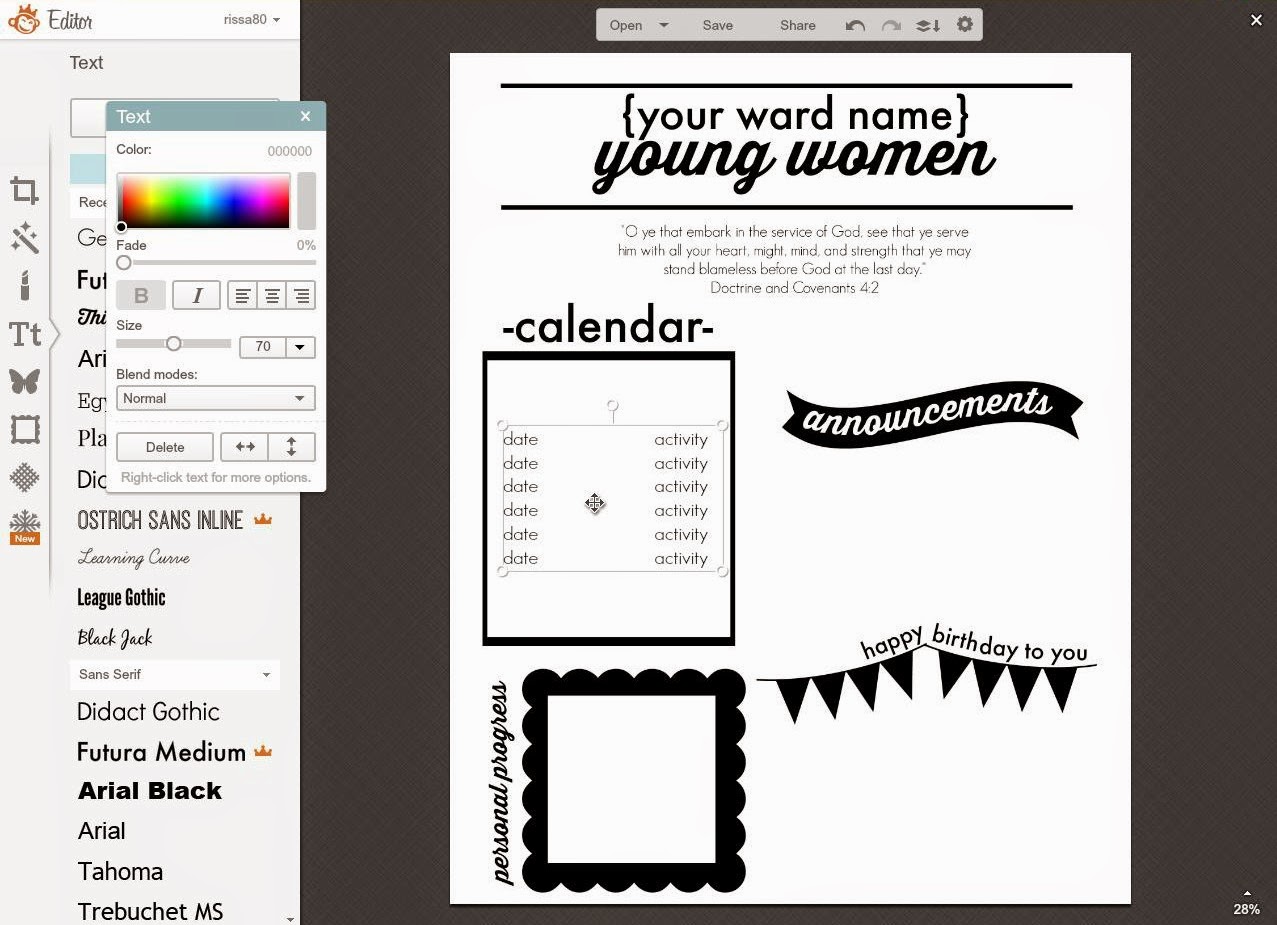Click the -calendar- heading on canvas
This screenshot has height=925, width=1277.
click(608, 326)
